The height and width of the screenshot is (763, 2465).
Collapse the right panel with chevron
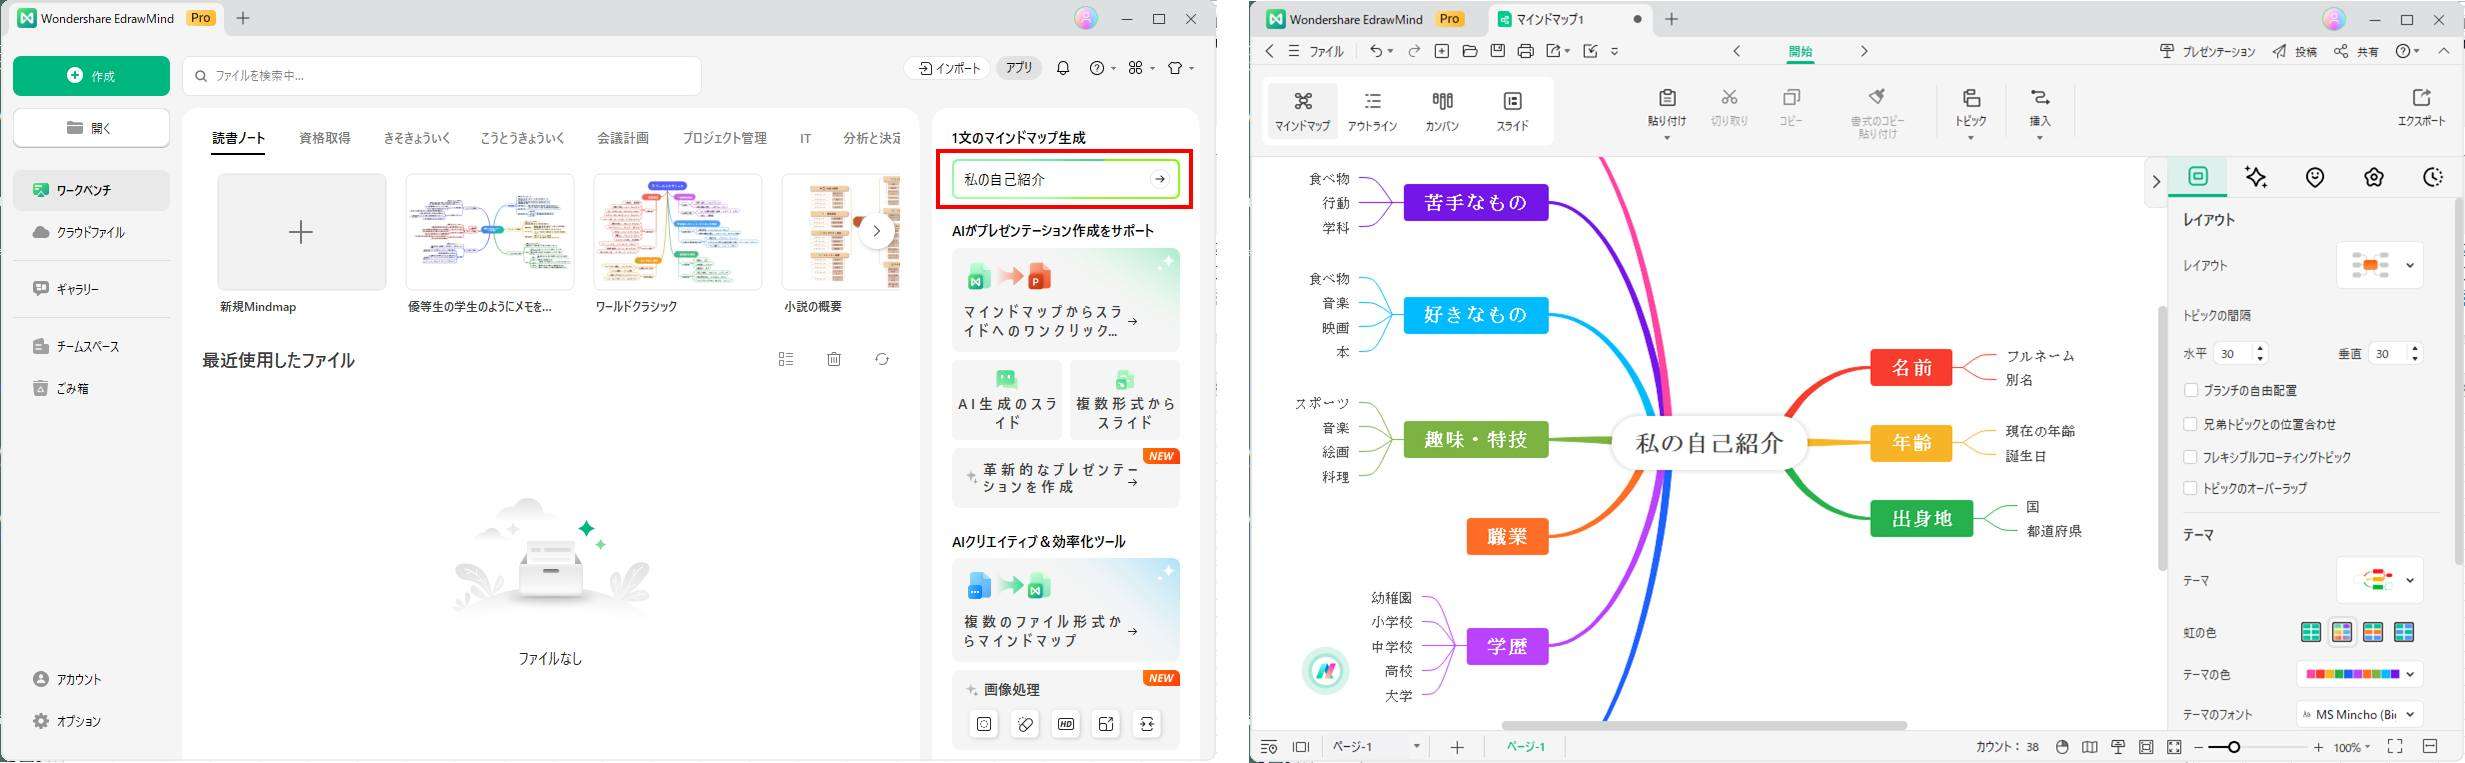2155,181
